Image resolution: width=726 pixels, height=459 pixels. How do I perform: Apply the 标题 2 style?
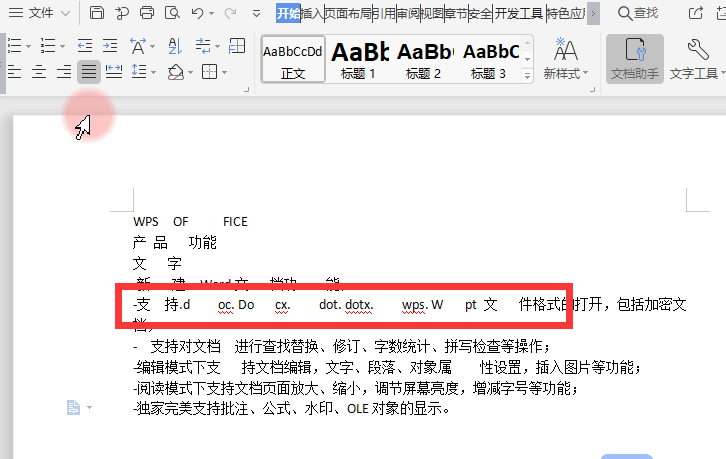(x=424, y=60)
